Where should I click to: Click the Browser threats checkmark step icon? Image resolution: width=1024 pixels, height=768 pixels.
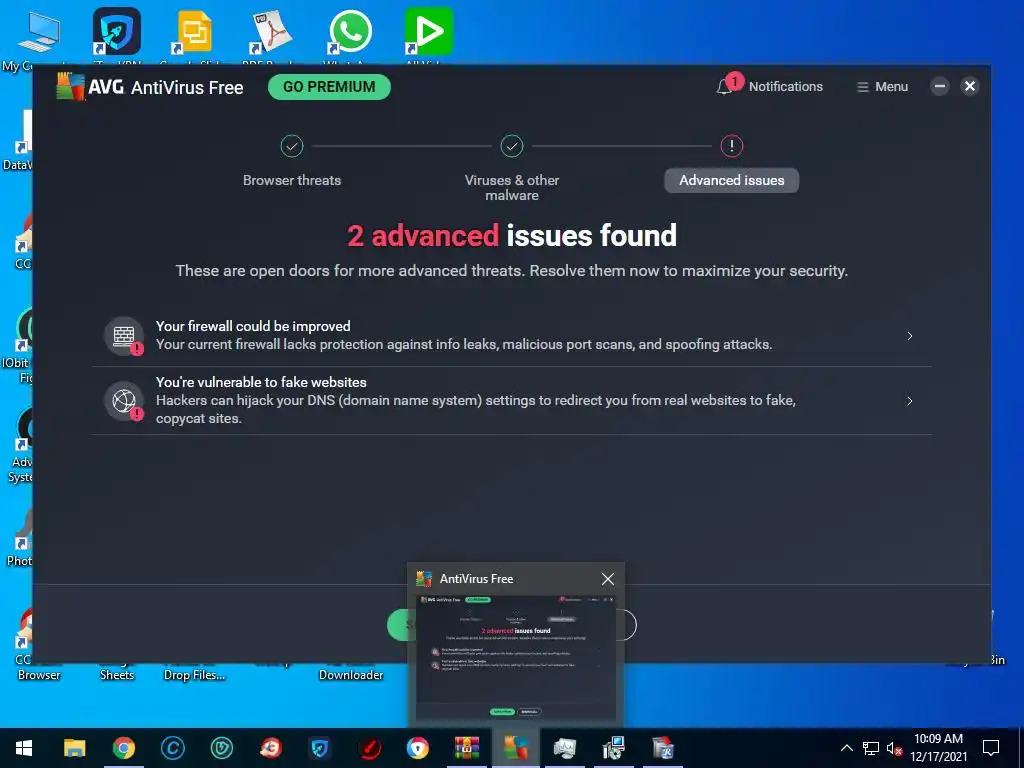click(292, 146)
